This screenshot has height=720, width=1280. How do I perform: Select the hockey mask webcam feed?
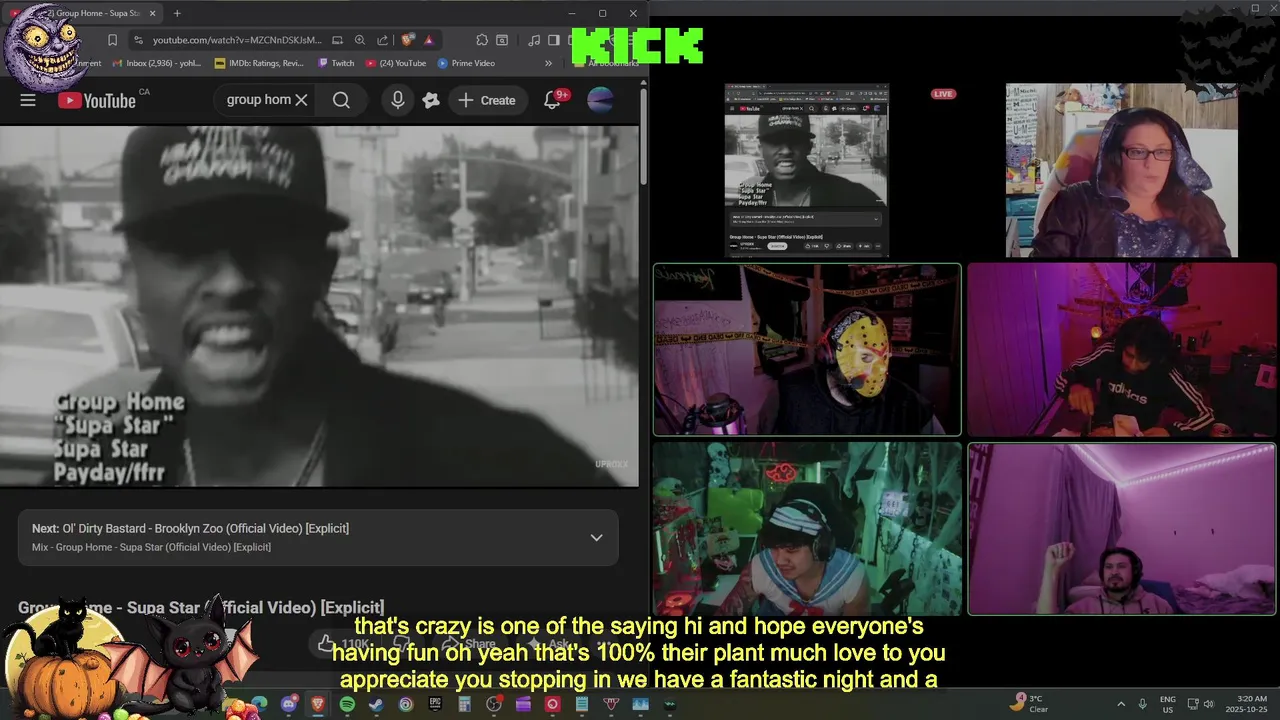[x=807, y=350]
